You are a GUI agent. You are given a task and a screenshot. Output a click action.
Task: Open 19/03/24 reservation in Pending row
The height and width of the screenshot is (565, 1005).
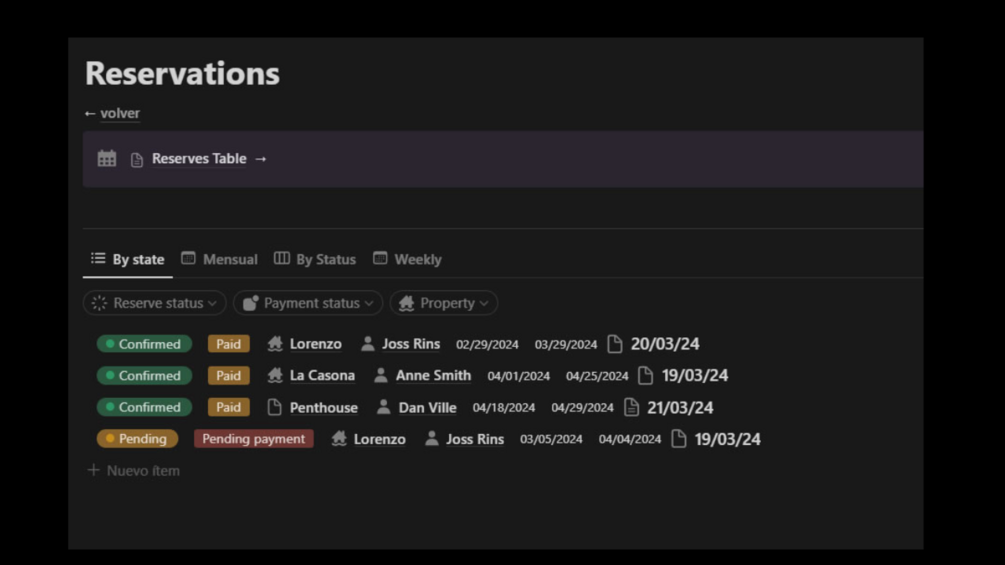coord(727,439)
